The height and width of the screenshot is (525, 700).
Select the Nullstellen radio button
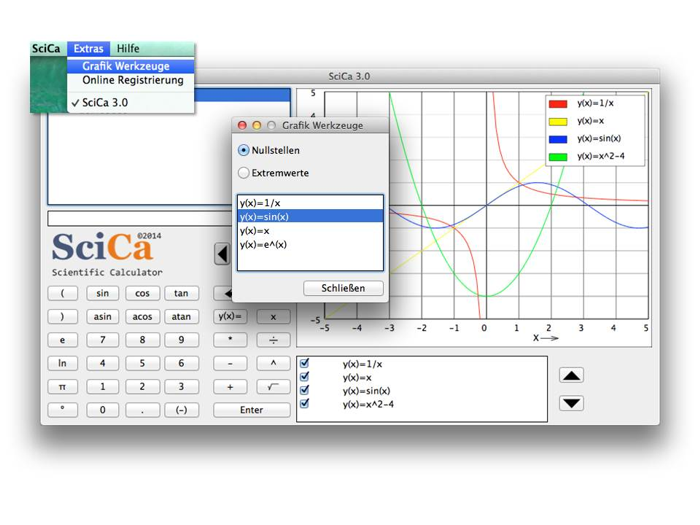[x=244, y=150]
